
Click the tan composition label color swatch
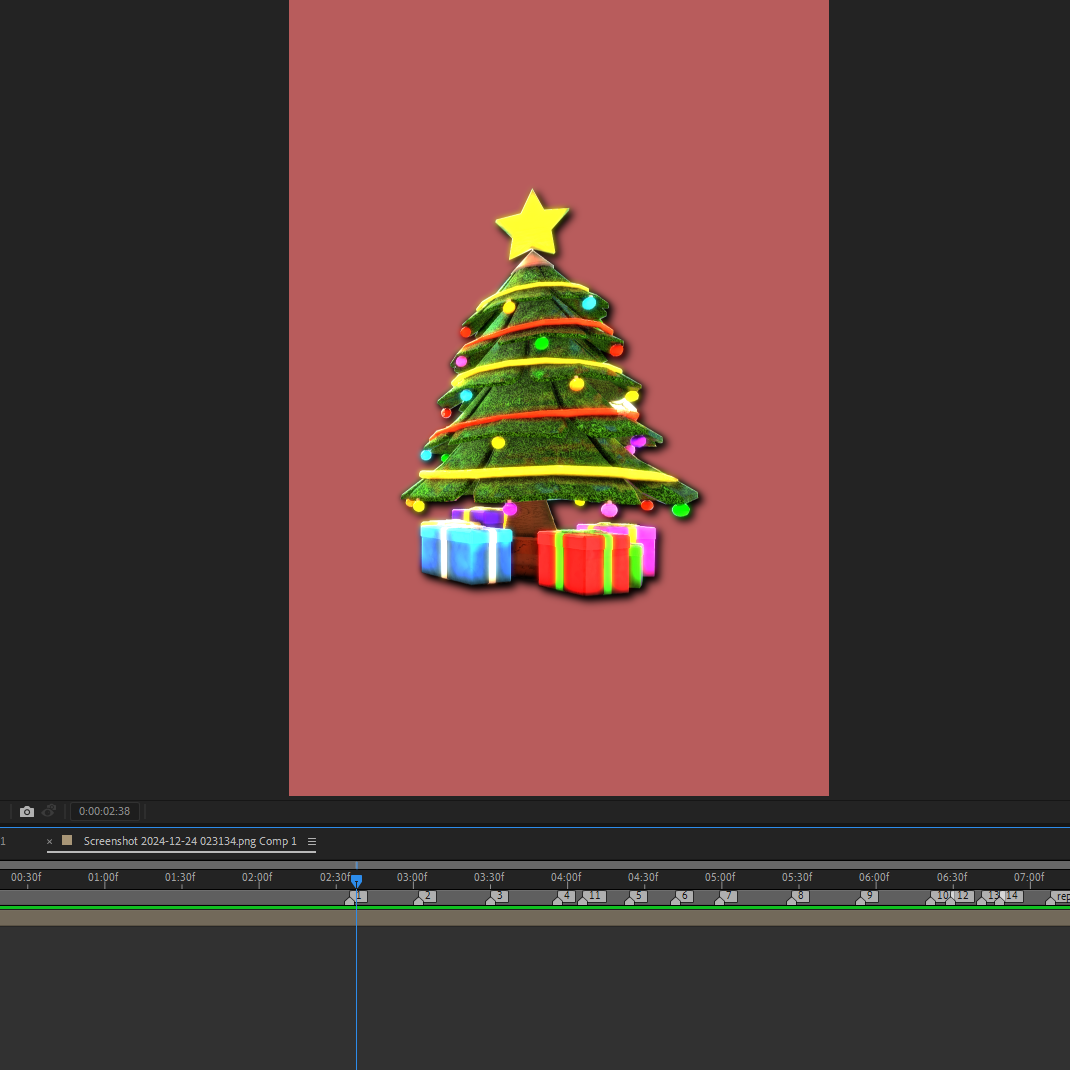point(67,841)
